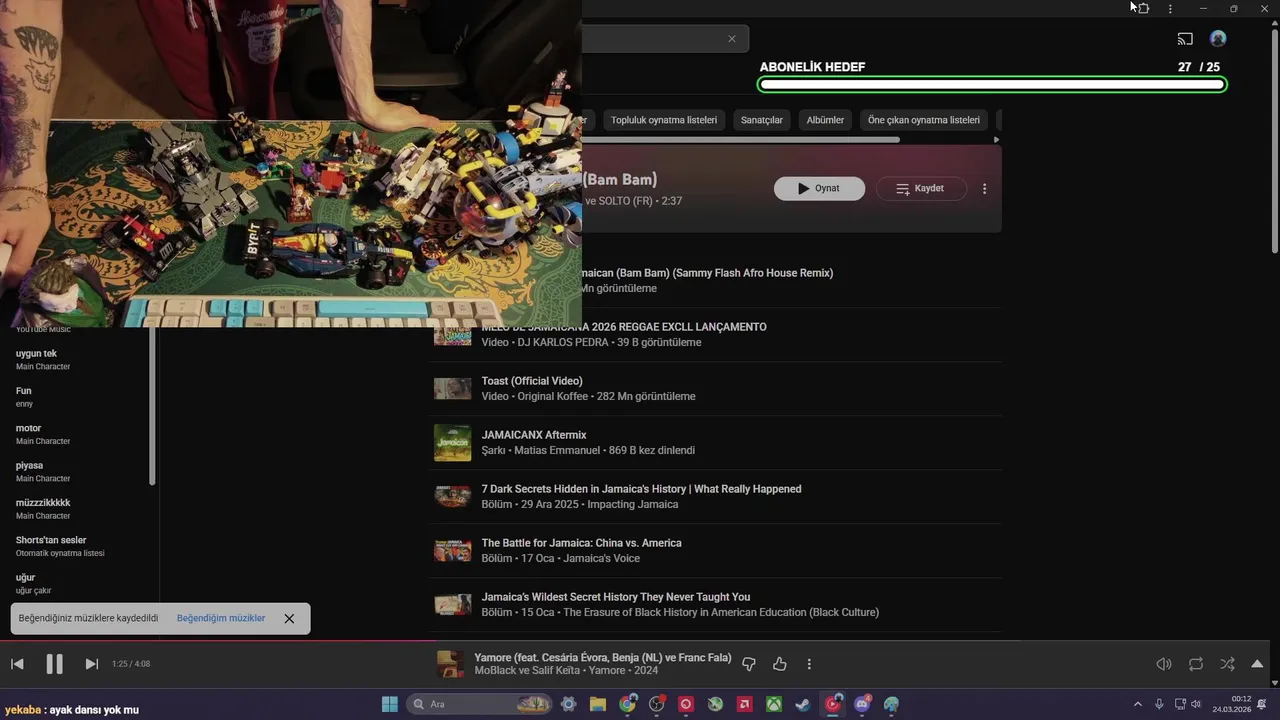This screenshot has height=720, width=1280.
Task: Open the JAMAICANX Aftermix song
Action: [x=534, y=435]
